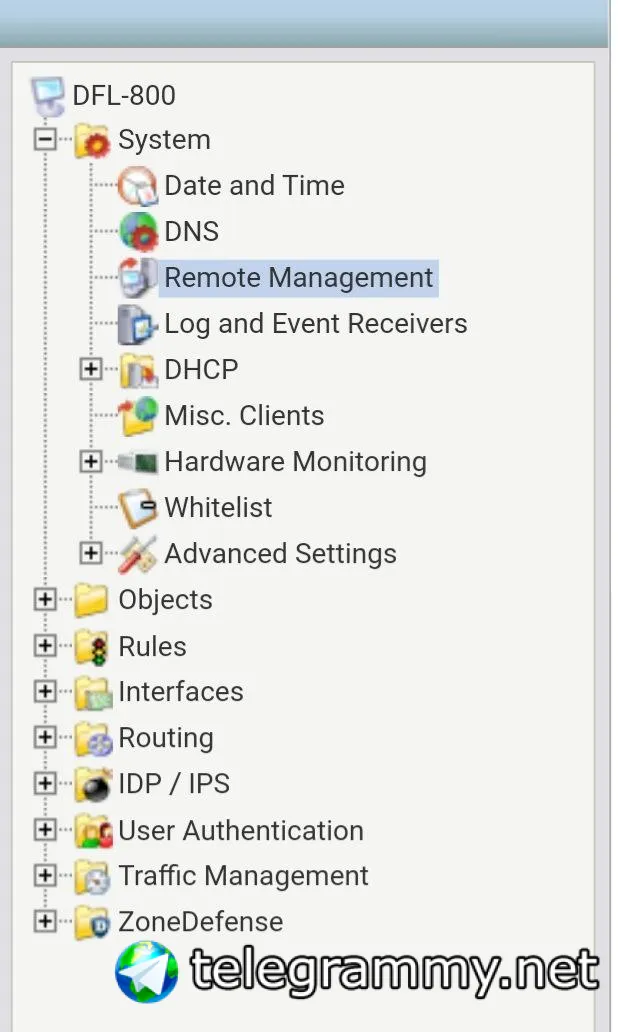Select the IDP / IPS label
The height and width of the screenshot is (1032, 618).
(174, 784)
